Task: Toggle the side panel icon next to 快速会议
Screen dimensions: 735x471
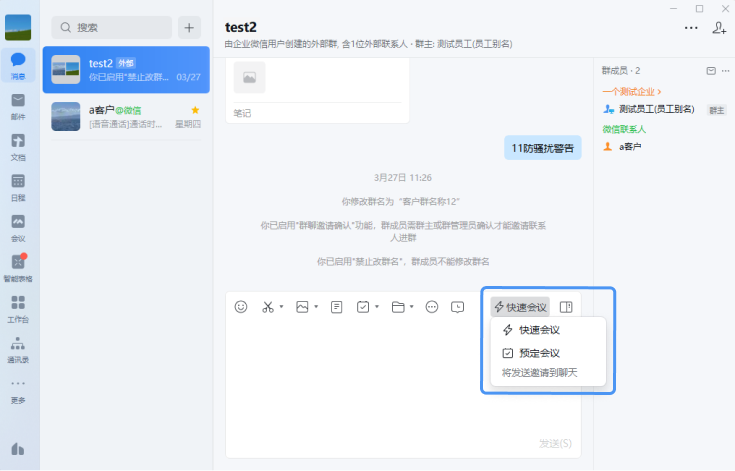Action: point(565,307)
